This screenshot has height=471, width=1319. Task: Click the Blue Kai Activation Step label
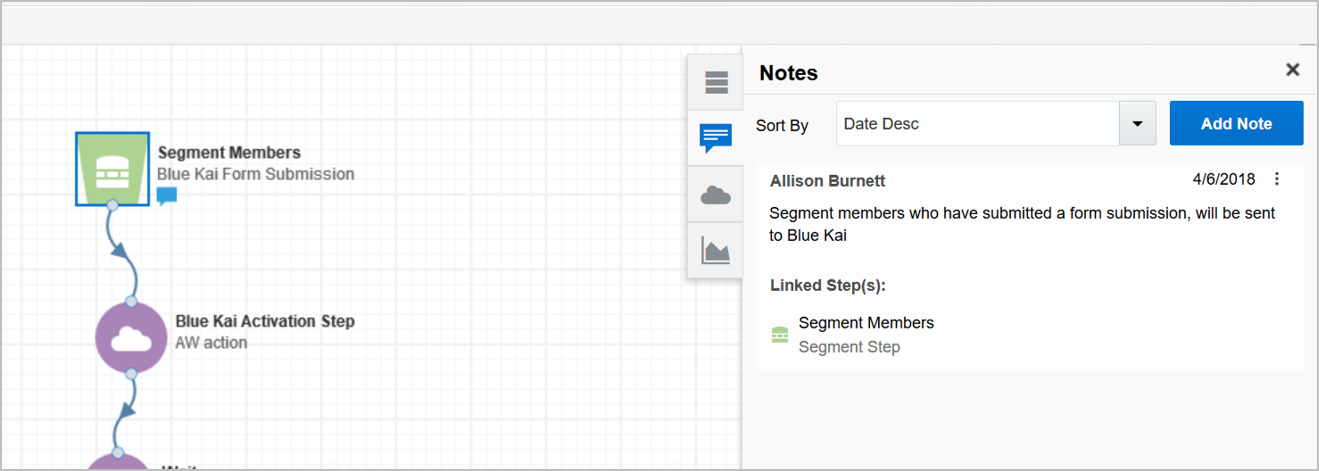click(265, 321)
